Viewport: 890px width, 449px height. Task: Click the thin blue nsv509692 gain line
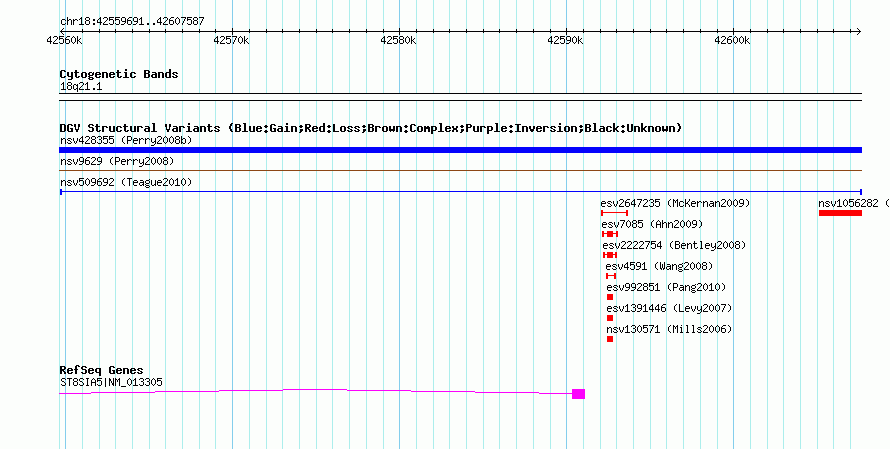coord(460,192)
